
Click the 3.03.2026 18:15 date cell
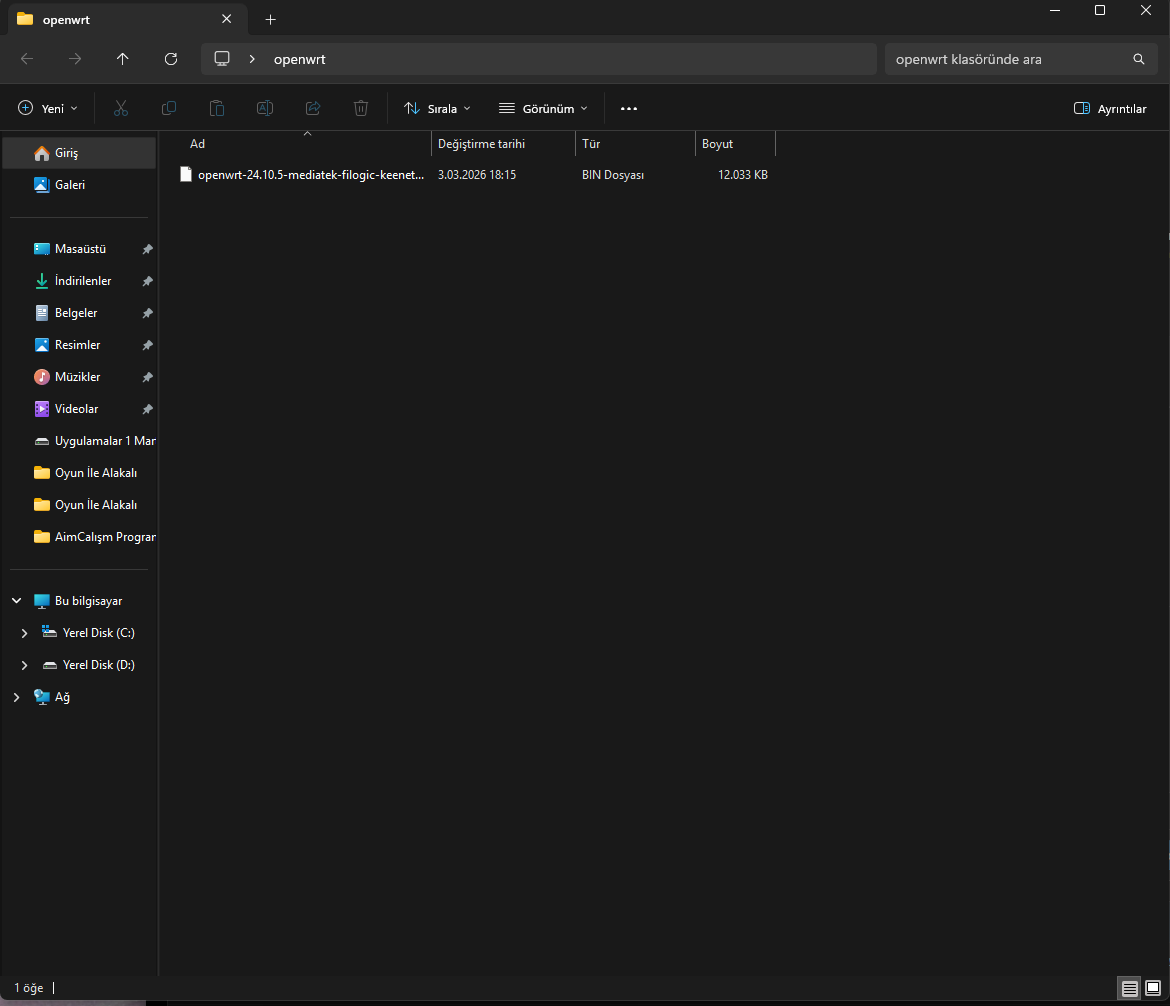(477, 175)
